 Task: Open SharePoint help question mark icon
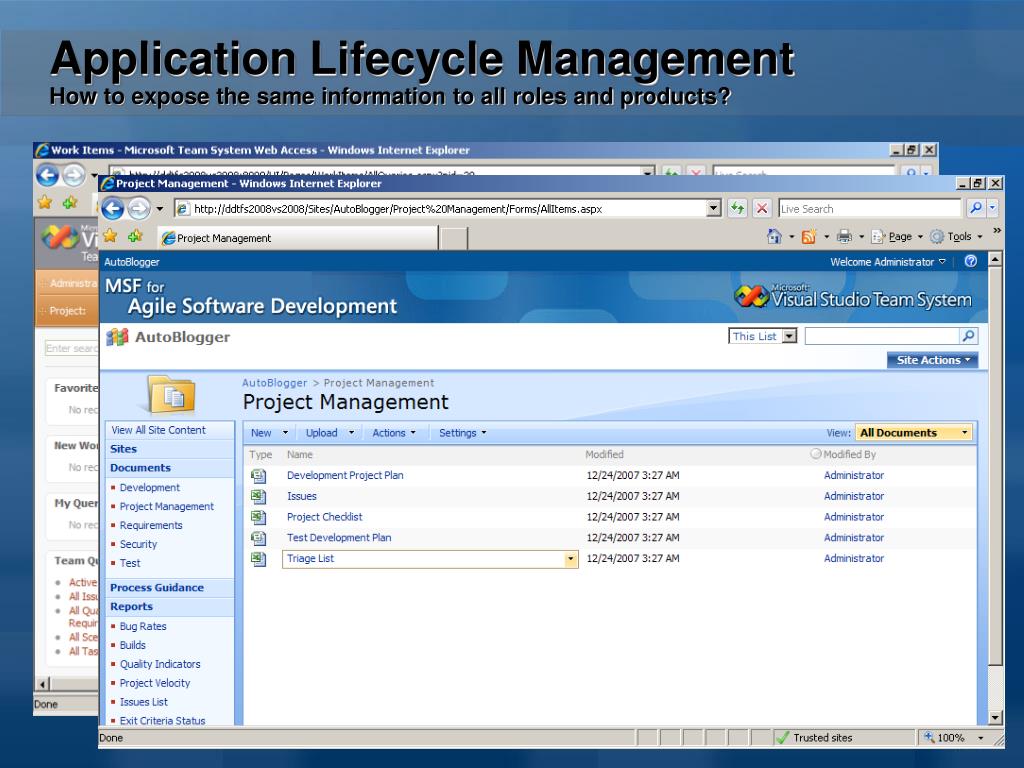pos(971,261)
